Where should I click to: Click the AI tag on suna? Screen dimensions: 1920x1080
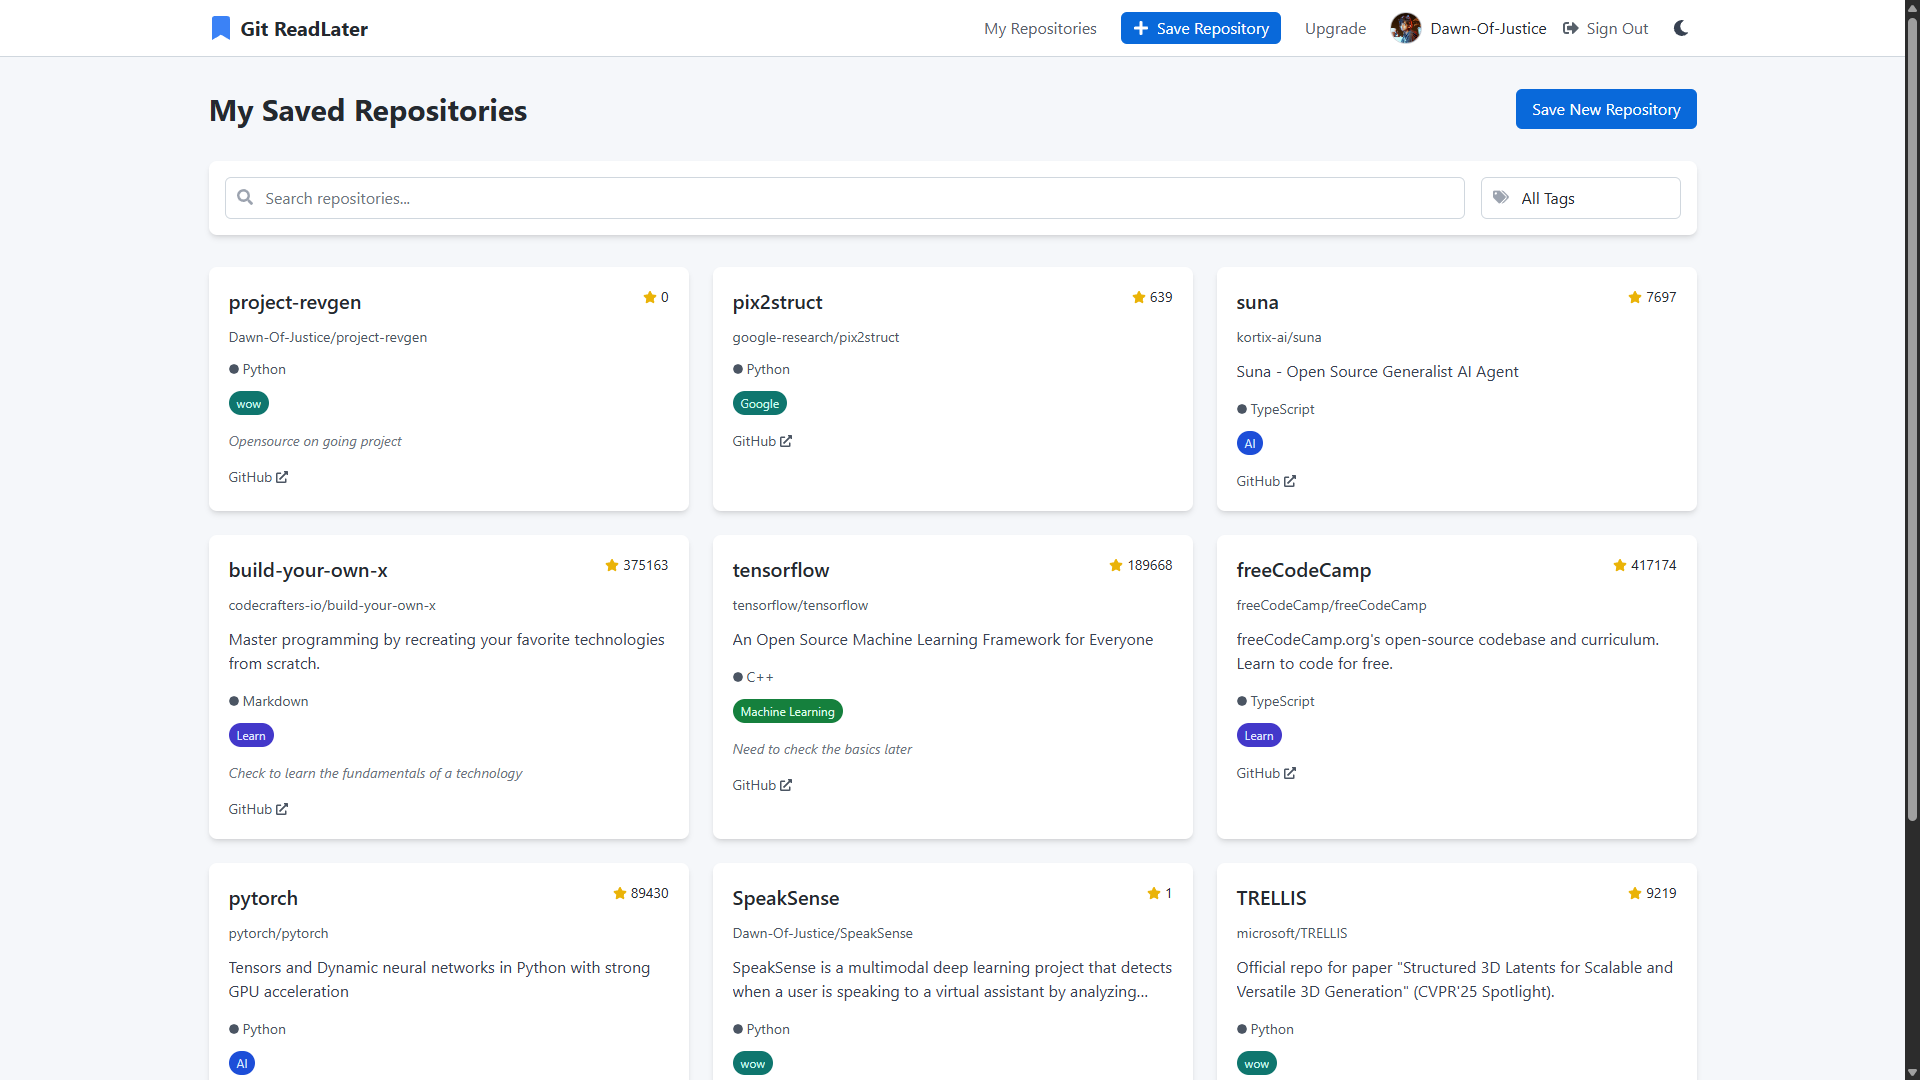pyautogui.click(x=1250, y=444)
